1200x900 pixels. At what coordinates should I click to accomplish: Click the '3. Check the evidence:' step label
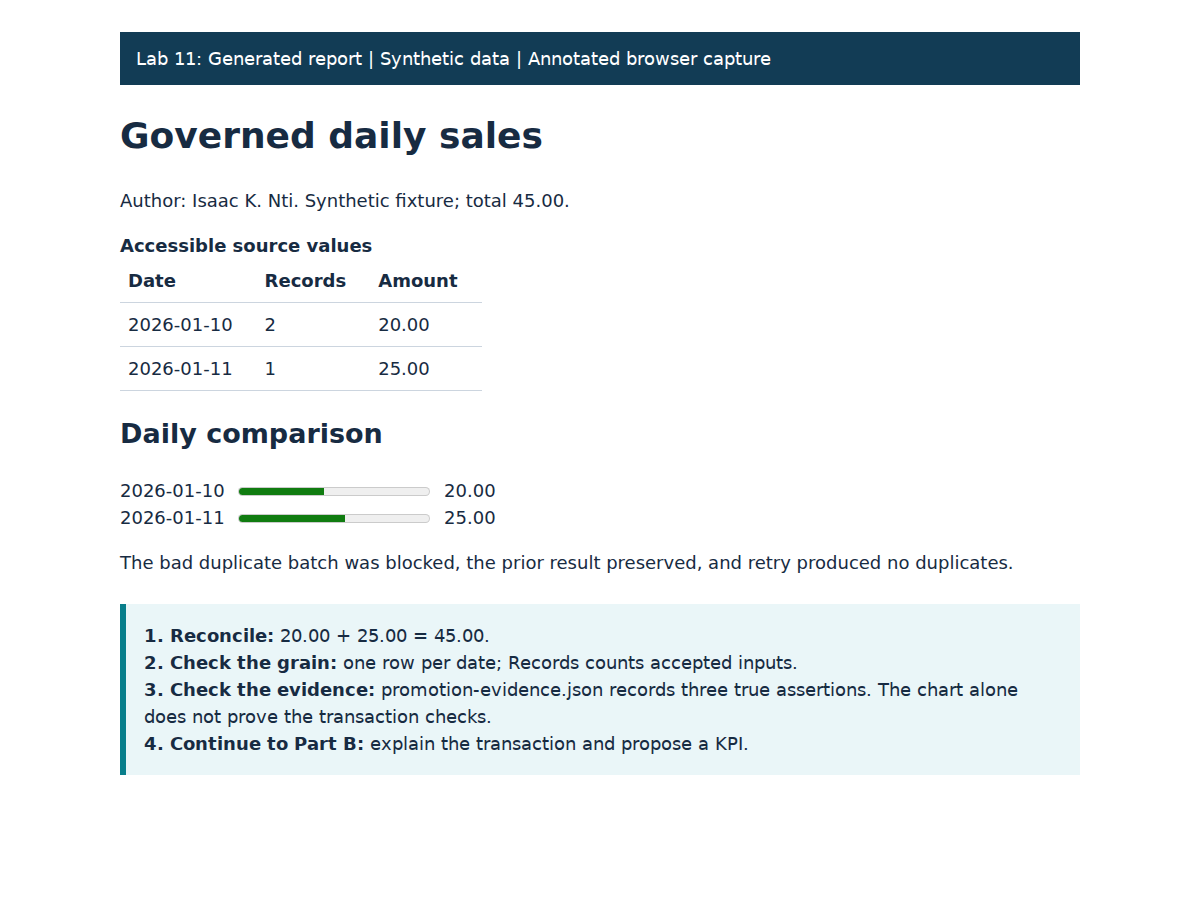[x=259, y=690]
